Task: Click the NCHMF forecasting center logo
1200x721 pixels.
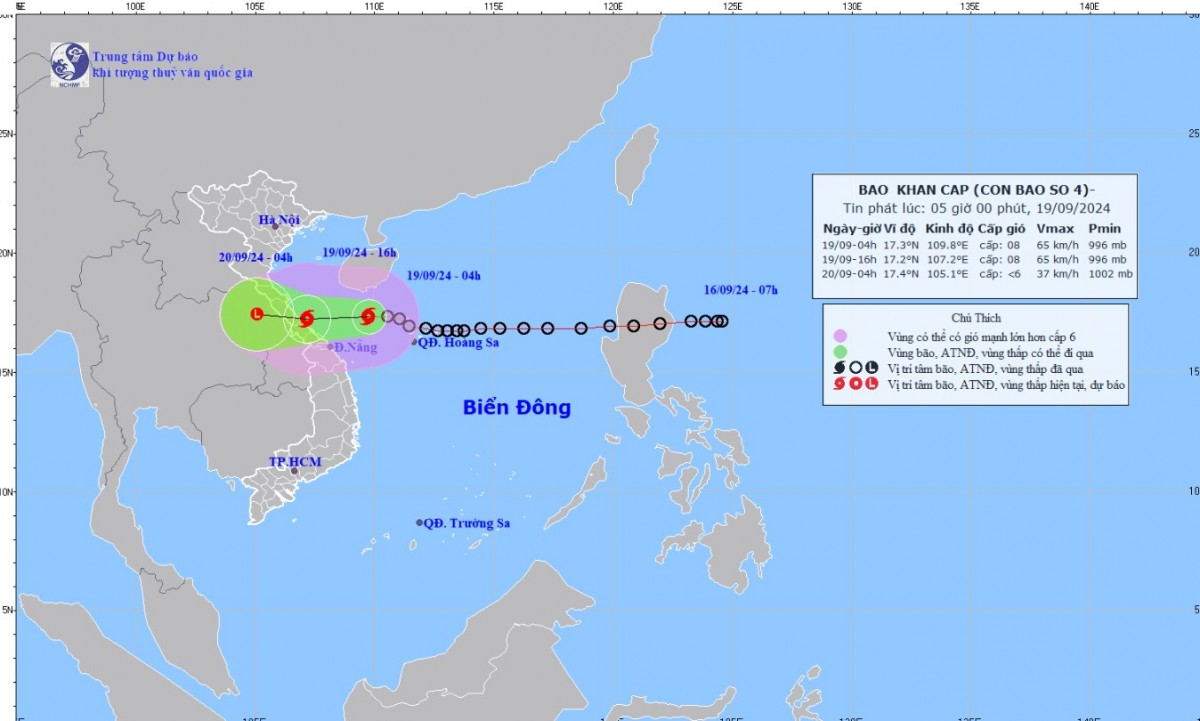Action: [x=69, y=62]
